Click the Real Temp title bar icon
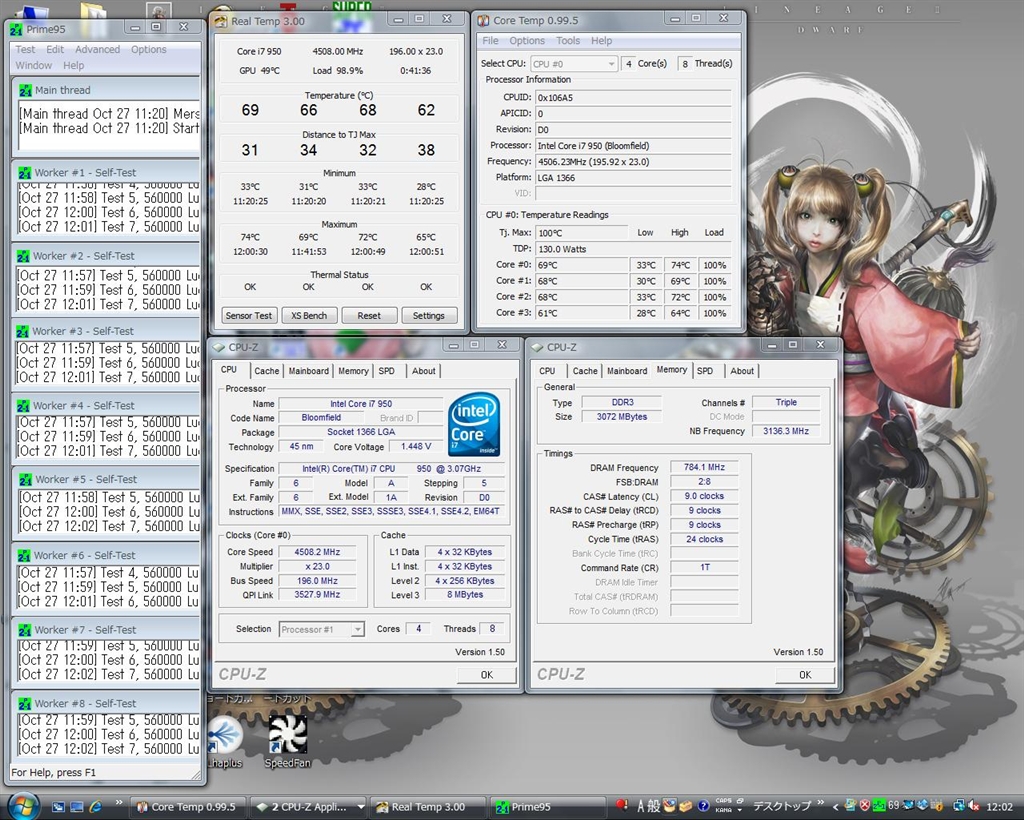1024x820 pixels. (221, 20)
